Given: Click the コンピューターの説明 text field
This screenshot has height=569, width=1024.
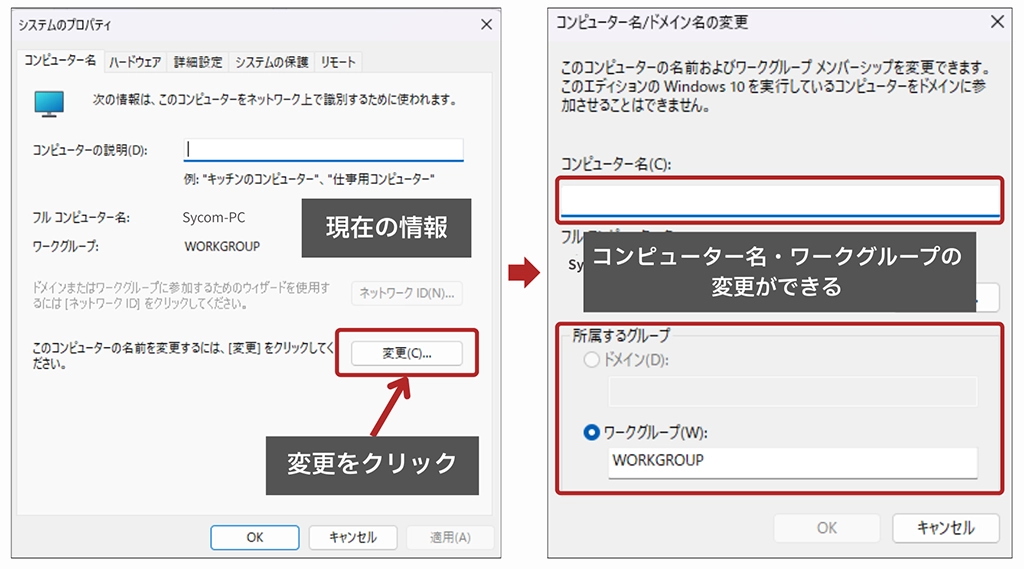Looking at the screenshot, I should 324,149.
